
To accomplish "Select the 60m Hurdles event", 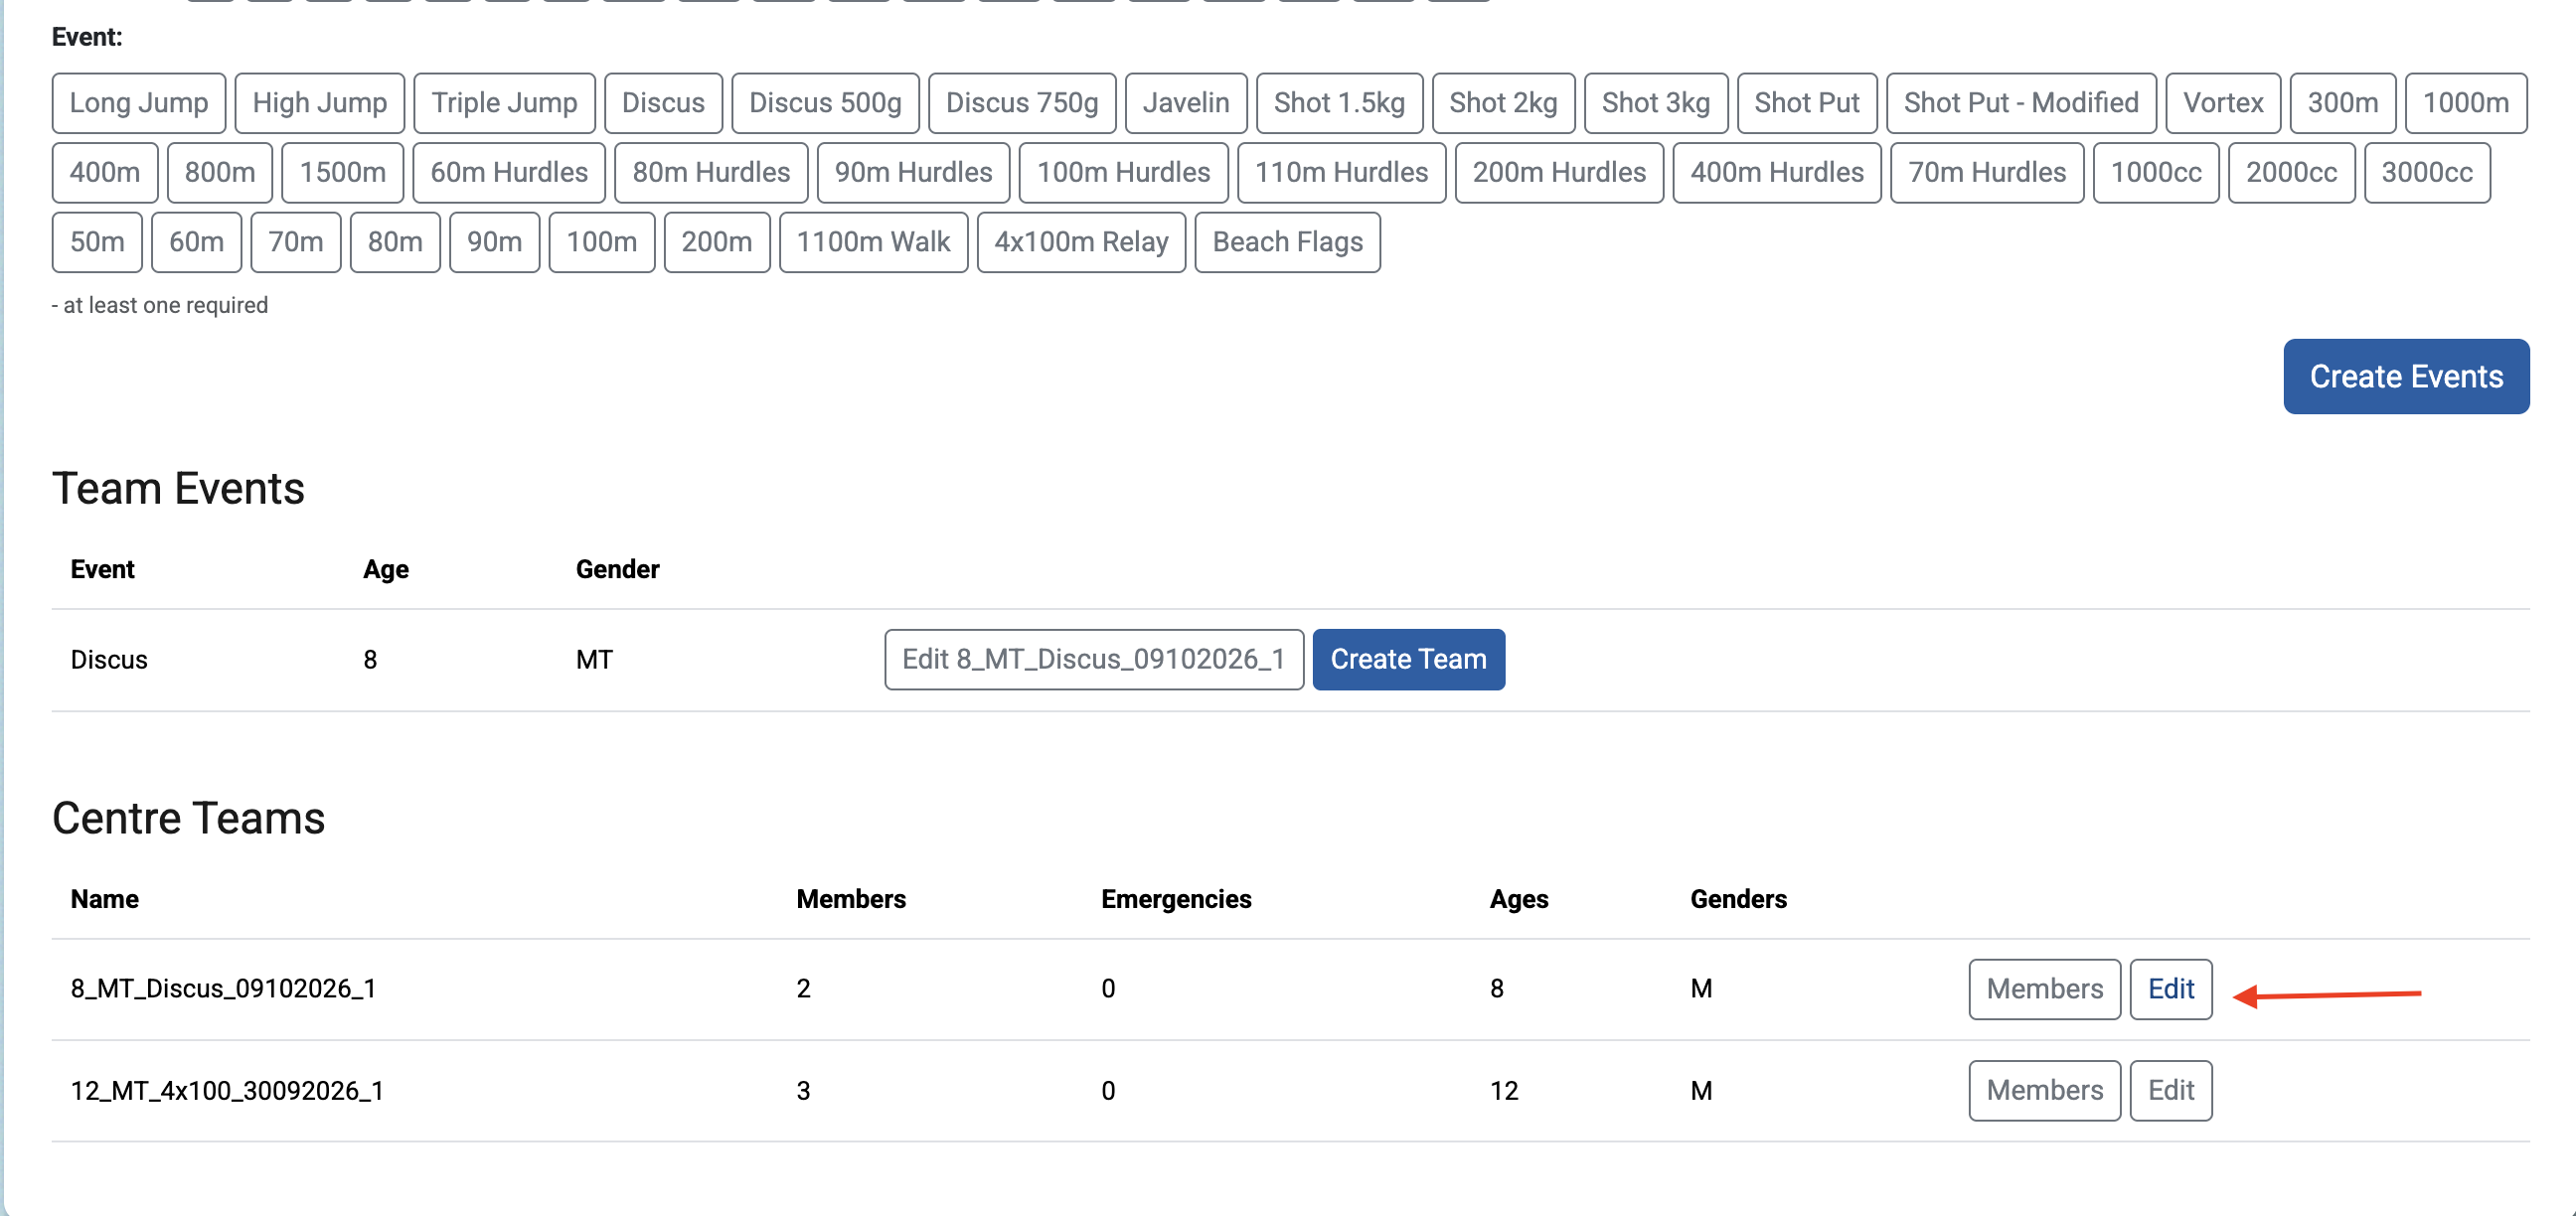I will [x=509, y=173].
